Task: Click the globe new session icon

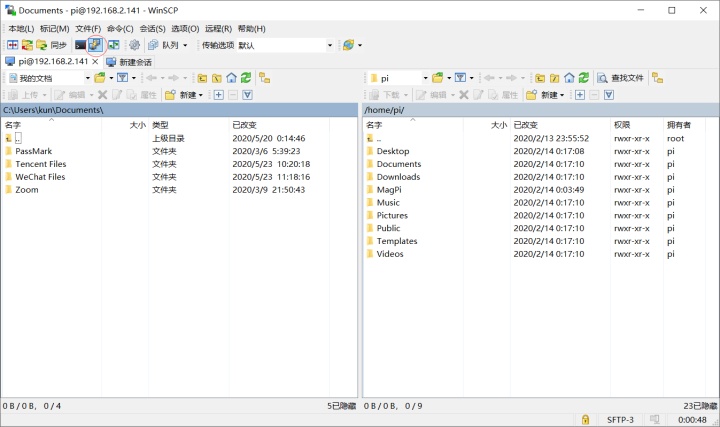Action: 349,45
